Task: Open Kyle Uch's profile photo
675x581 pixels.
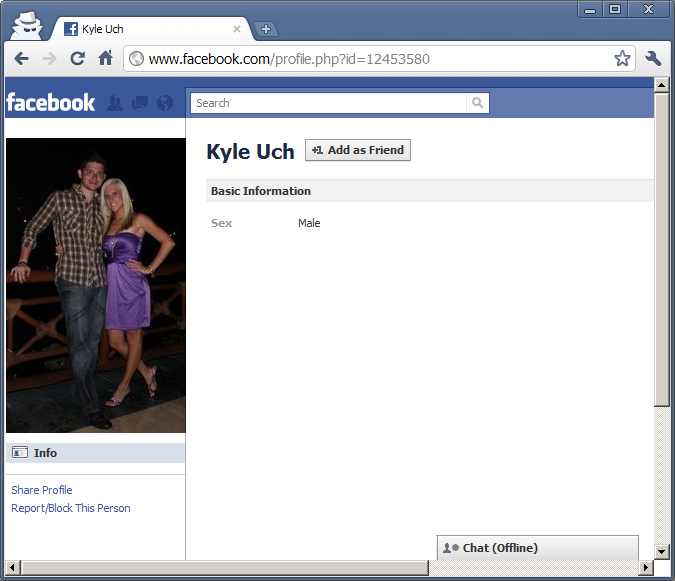Action: [96, 285]
